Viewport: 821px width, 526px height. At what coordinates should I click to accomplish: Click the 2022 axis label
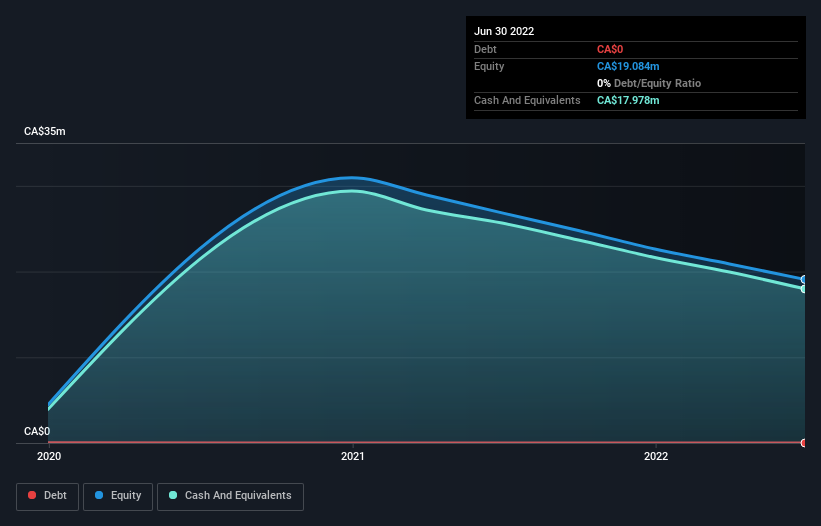click(656, 456)
